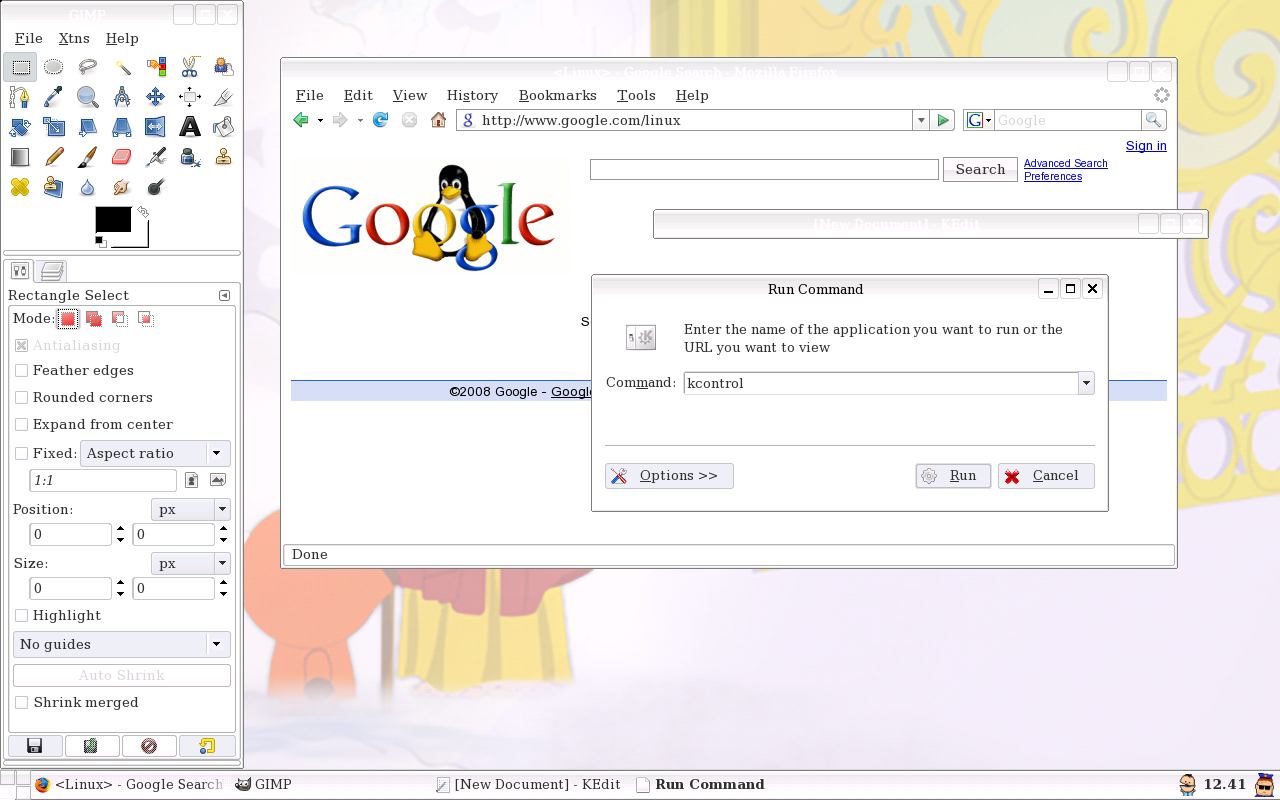Open Firefox Bookmarks menu
This screenshot has width=1280, height=800.
pyautogui.click(x=557, y=95)
